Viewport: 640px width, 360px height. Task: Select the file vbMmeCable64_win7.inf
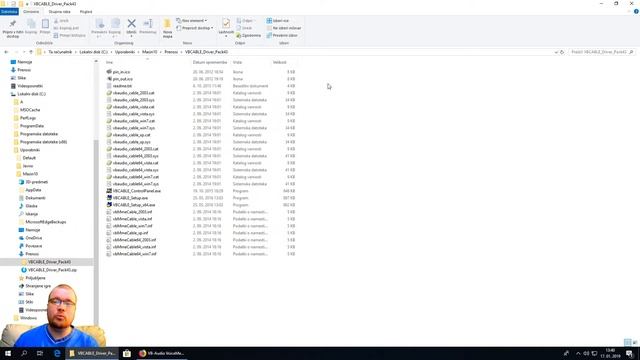[134, 253]
